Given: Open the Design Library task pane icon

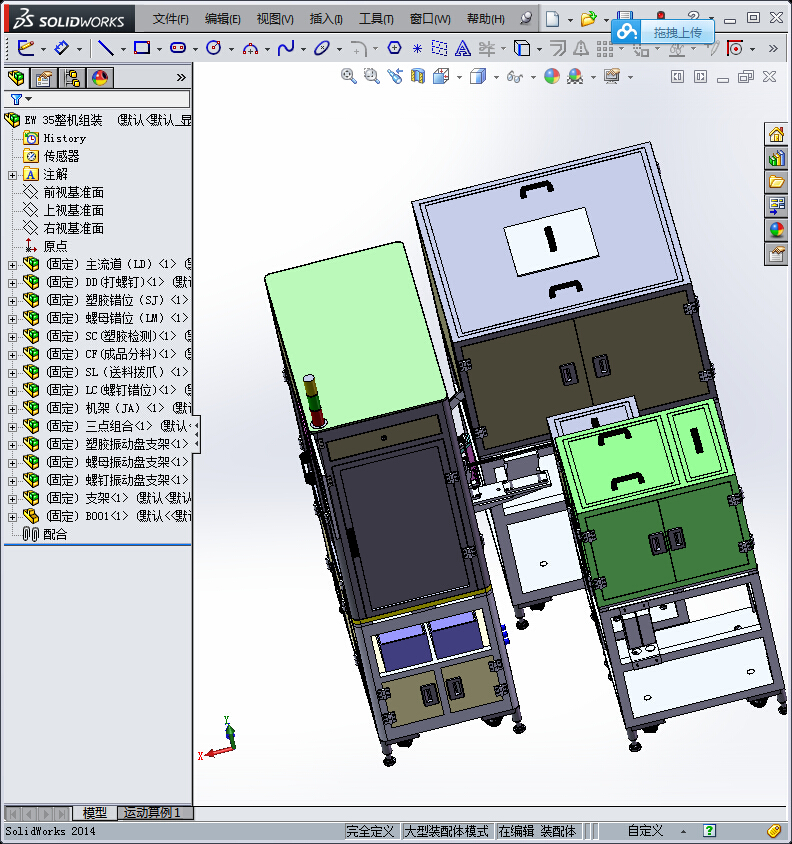Looking at the screenshot, I should point(776,158).
